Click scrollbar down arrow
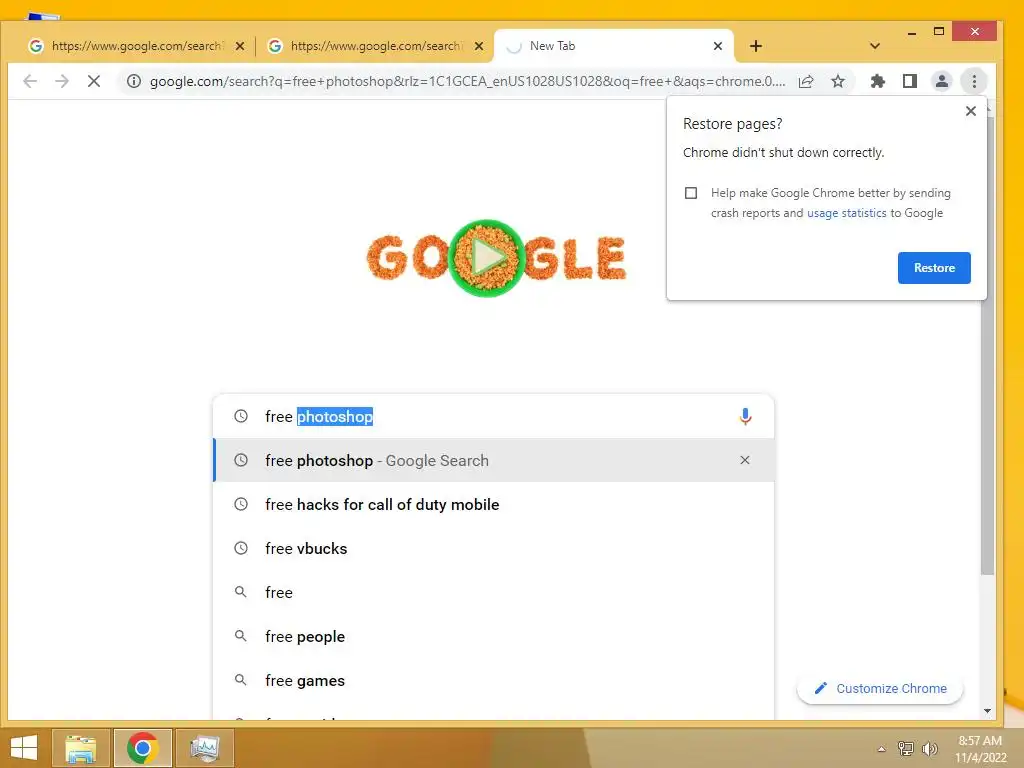Image resolution: width=1024 pixels, height=768 pixels. (x=987, y=711)
